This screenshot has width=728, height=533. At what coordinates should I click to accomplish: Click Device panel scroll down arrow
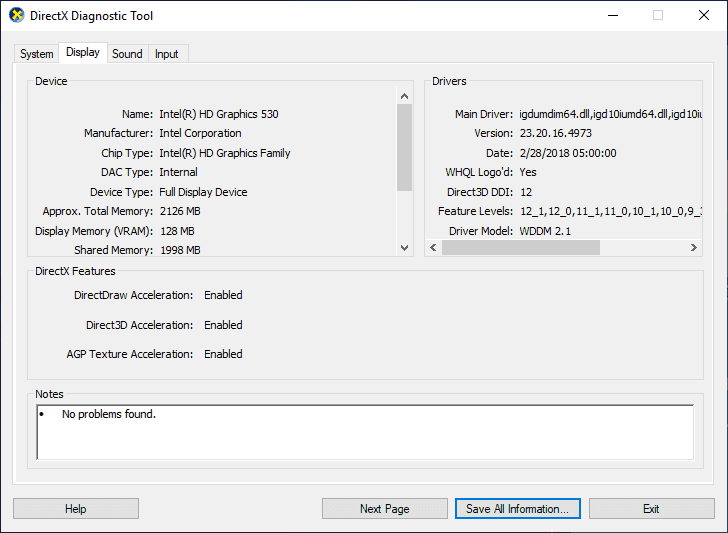click(x=404, y=248)
